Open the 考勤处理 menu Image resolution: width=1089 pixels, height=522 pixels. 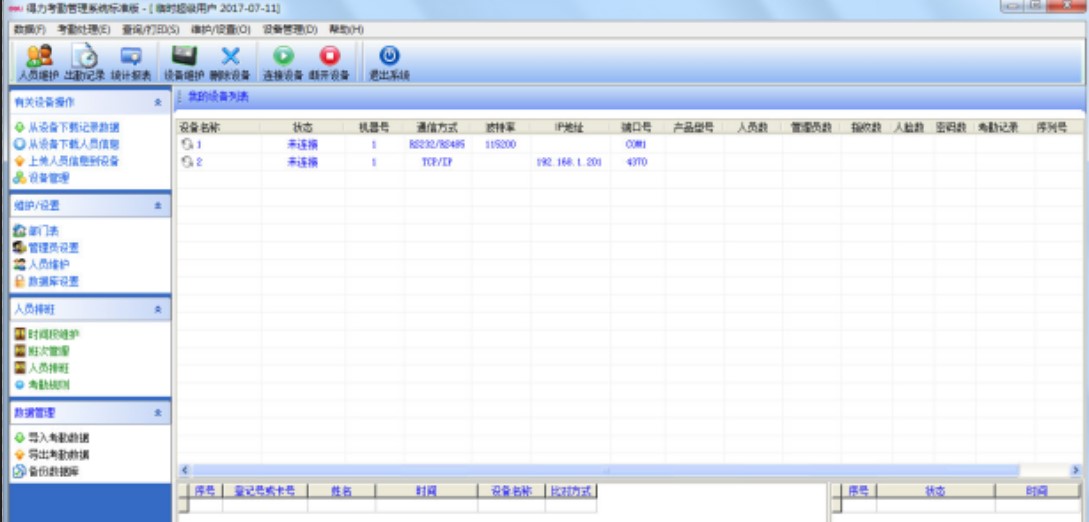[83, 30]
